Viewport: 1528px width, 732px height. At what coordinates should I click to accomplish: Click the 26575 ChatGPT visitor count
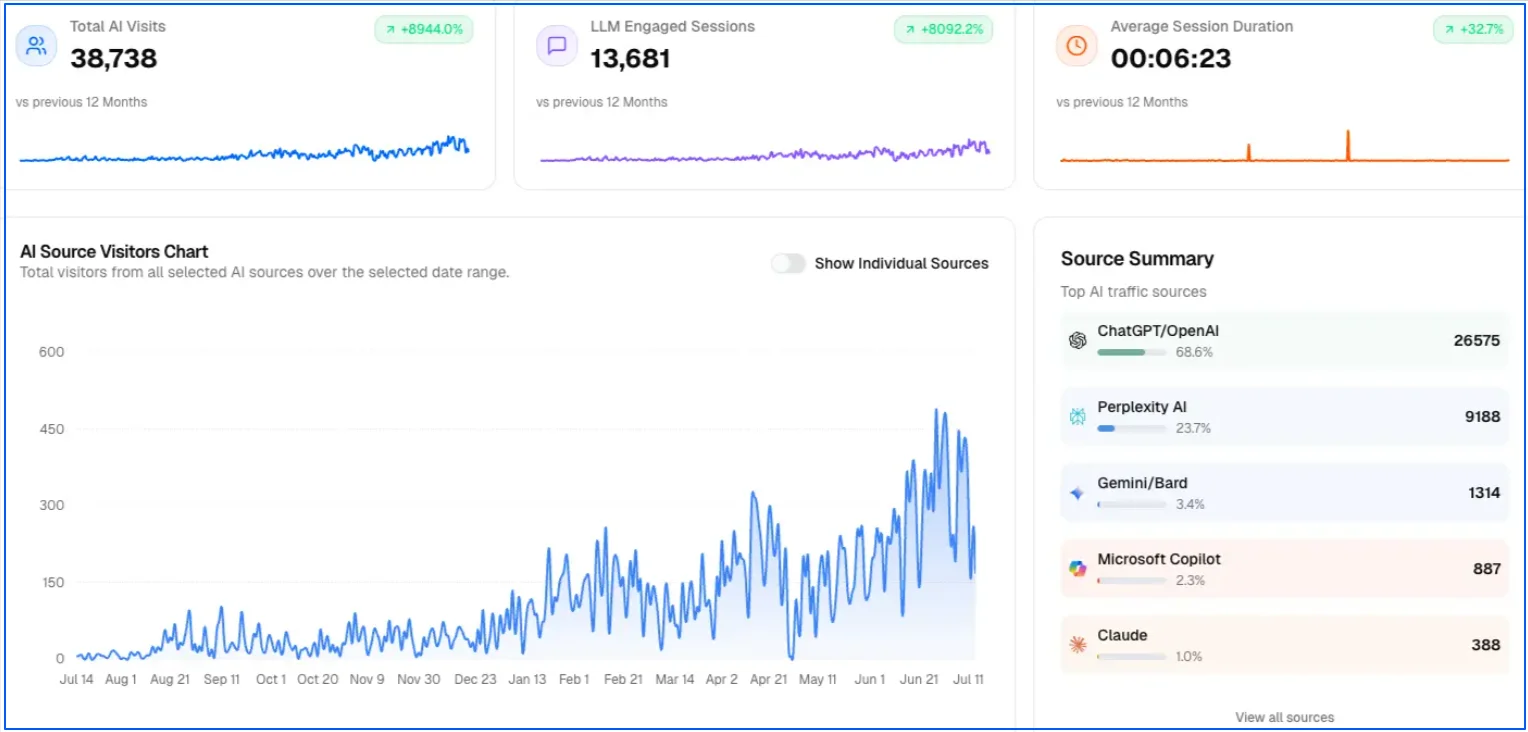[x=1477, y=340]
